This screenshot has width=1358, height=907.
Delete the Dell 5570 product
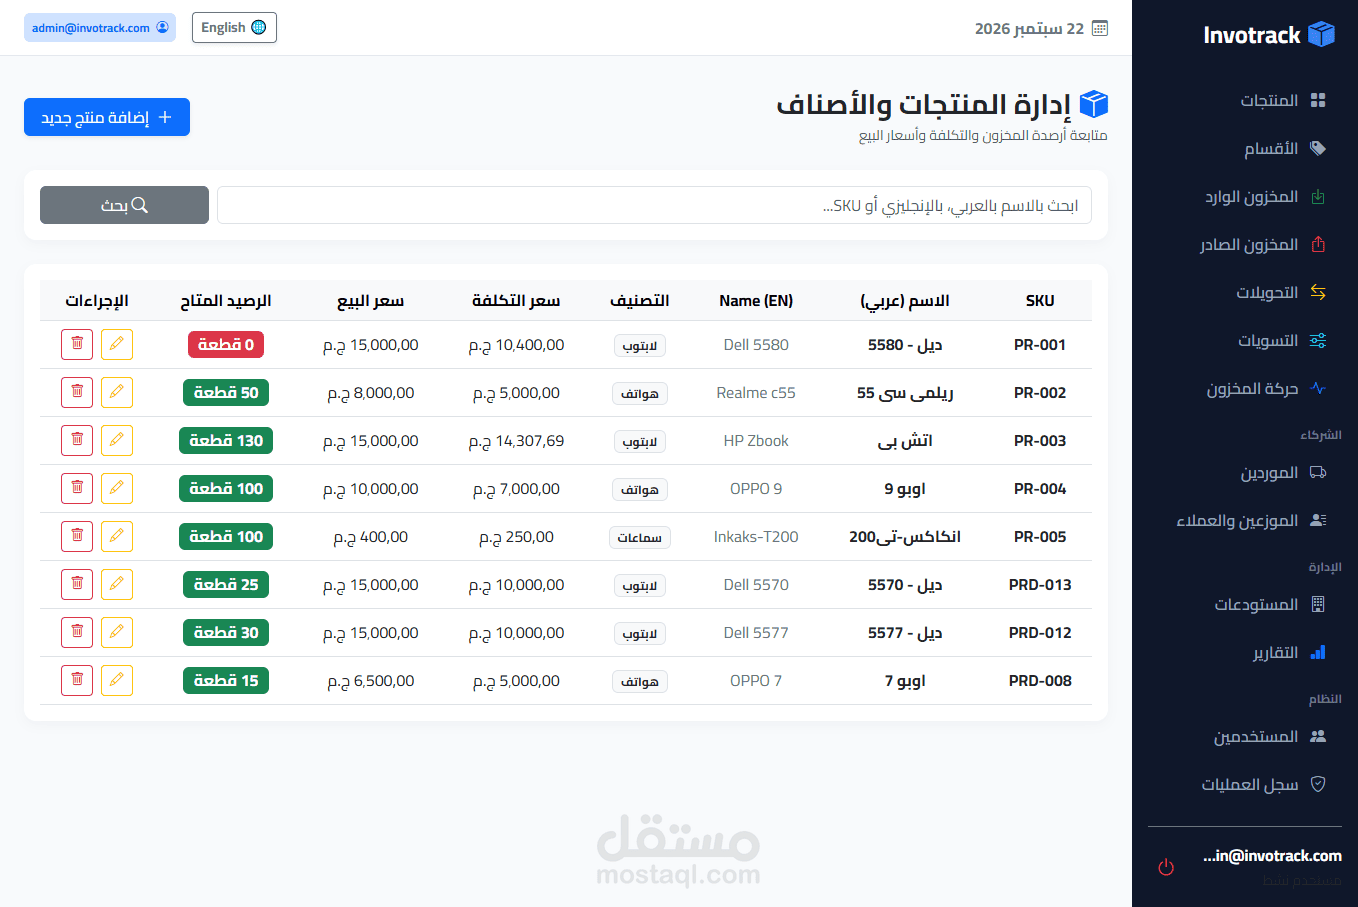77,584
